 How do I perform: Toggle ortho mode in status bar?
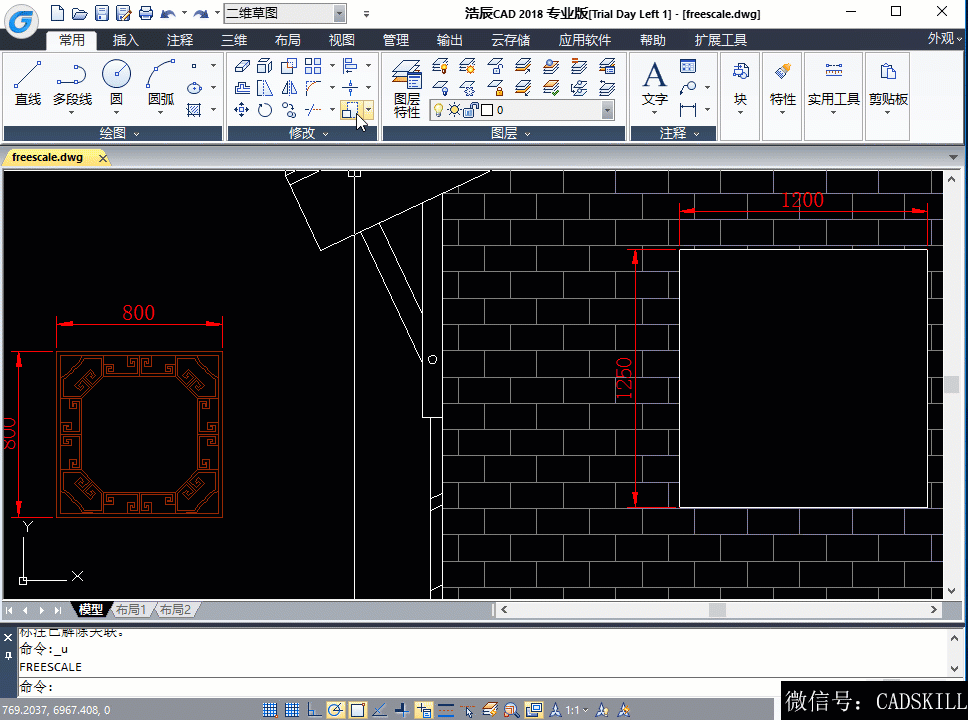pos(314,710)
